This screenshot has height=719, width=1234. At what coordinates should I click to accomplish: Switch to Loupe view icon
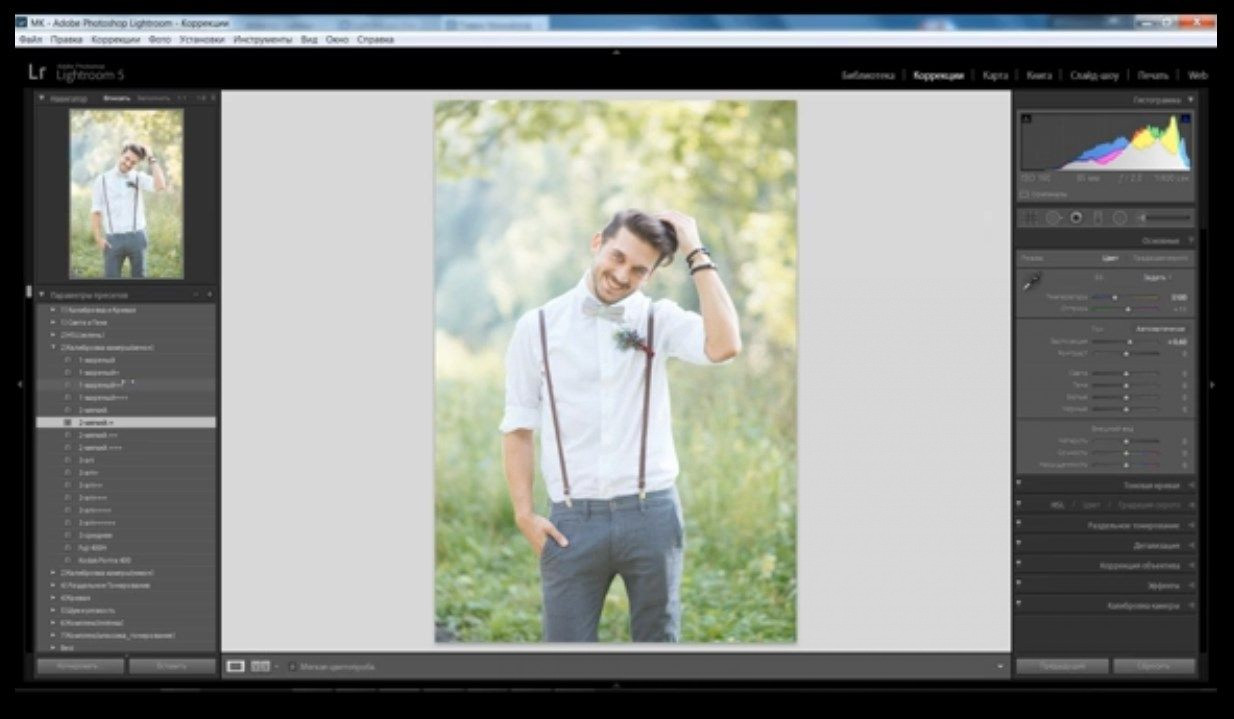pyautogui.click(x=236, y=666)
